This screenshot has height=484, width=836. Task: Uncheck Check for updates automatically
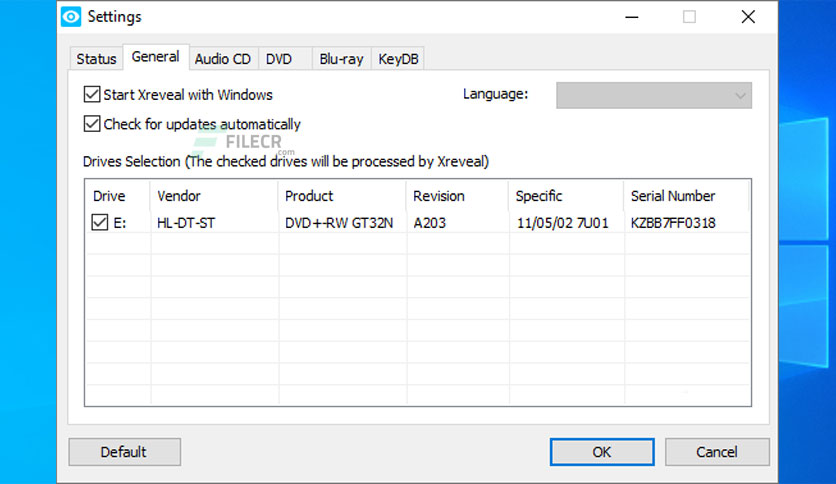click(x=92, y=124)
